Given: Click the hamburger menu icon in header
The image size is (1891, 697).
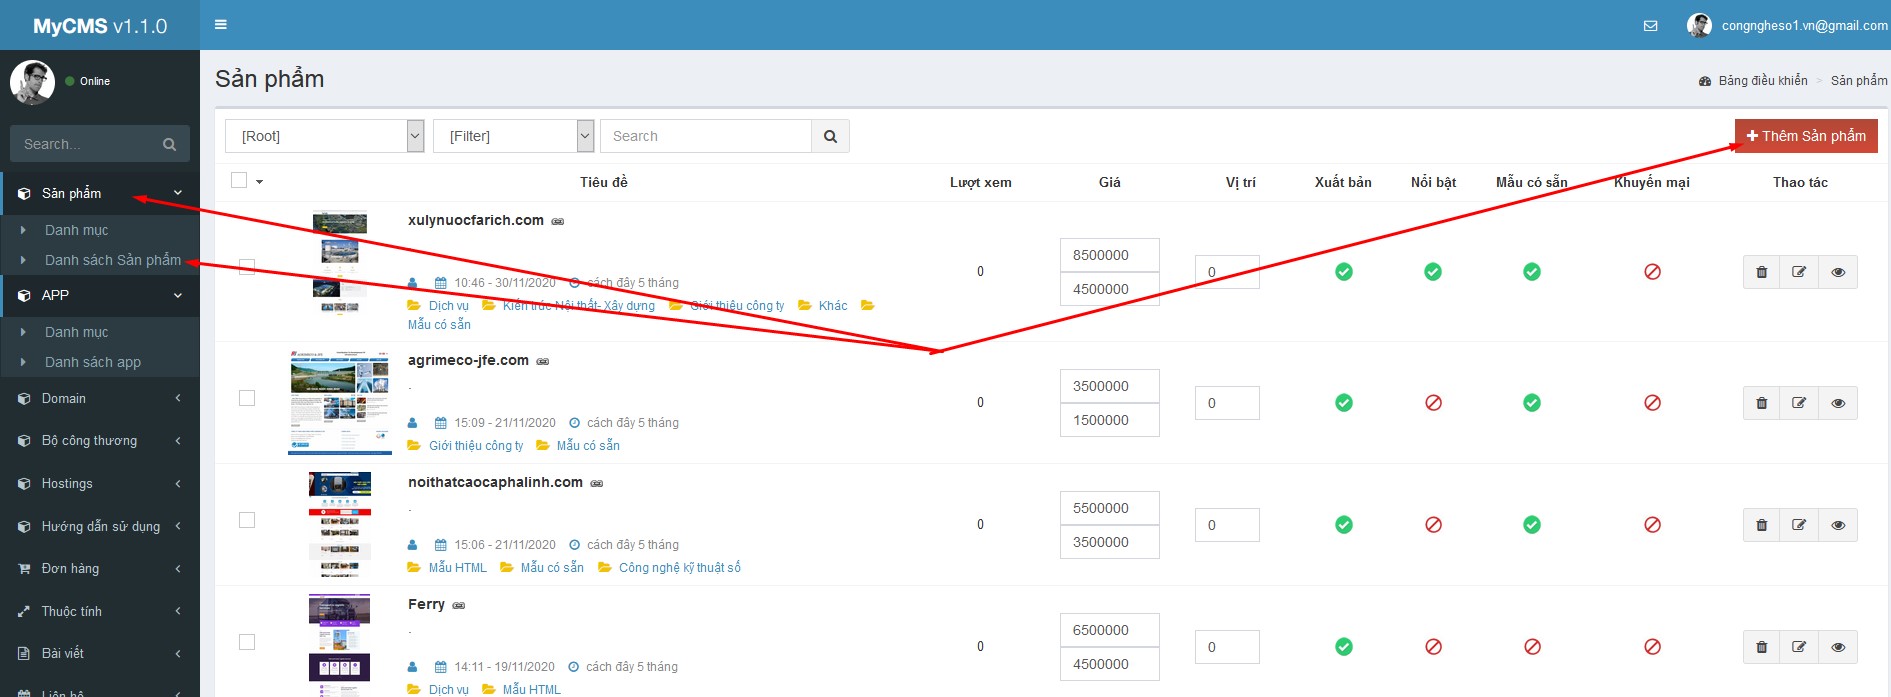Looking at the screenshot, I should (221, 25).
